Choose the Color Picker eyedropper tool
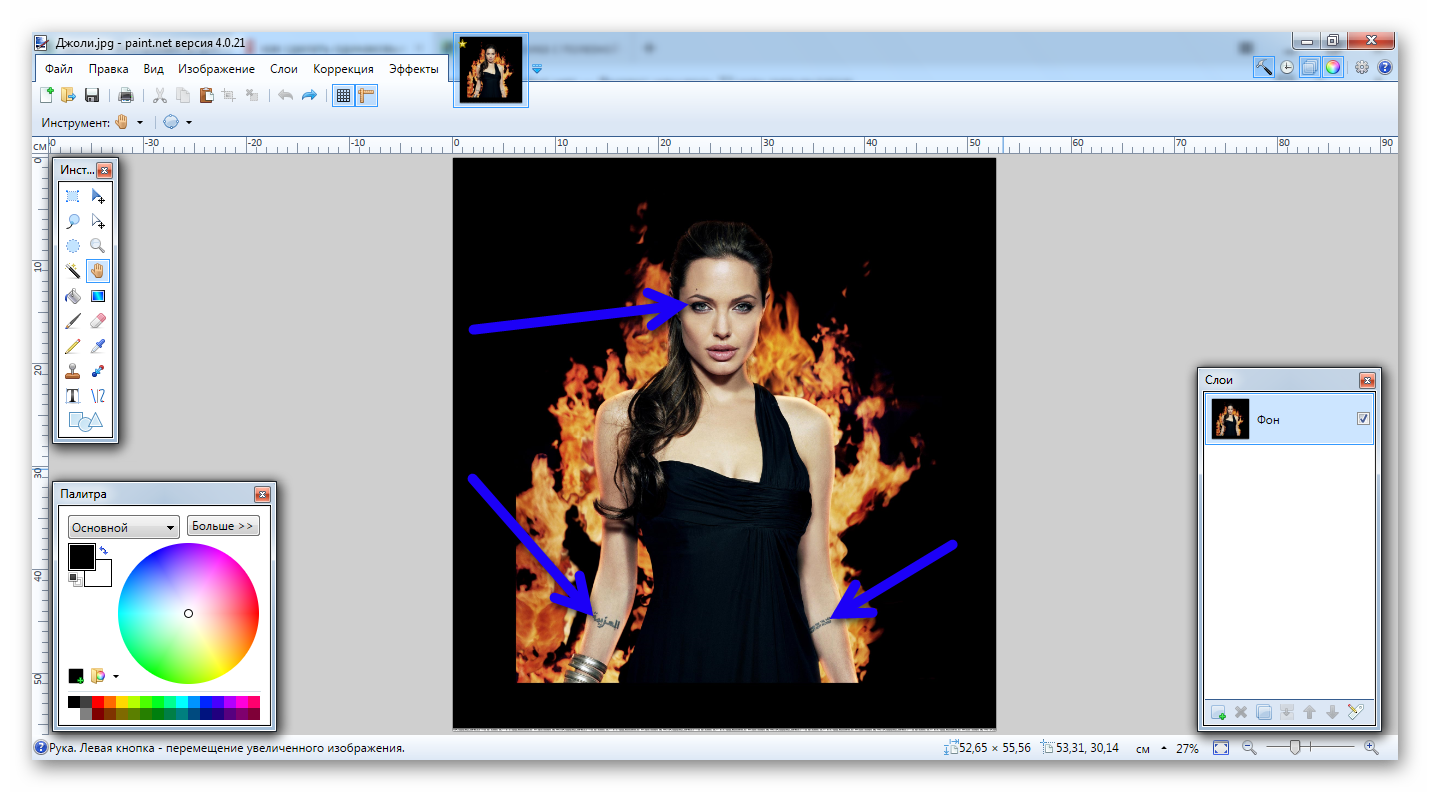Screen dimensions: 1430x792 click(97, 346)
